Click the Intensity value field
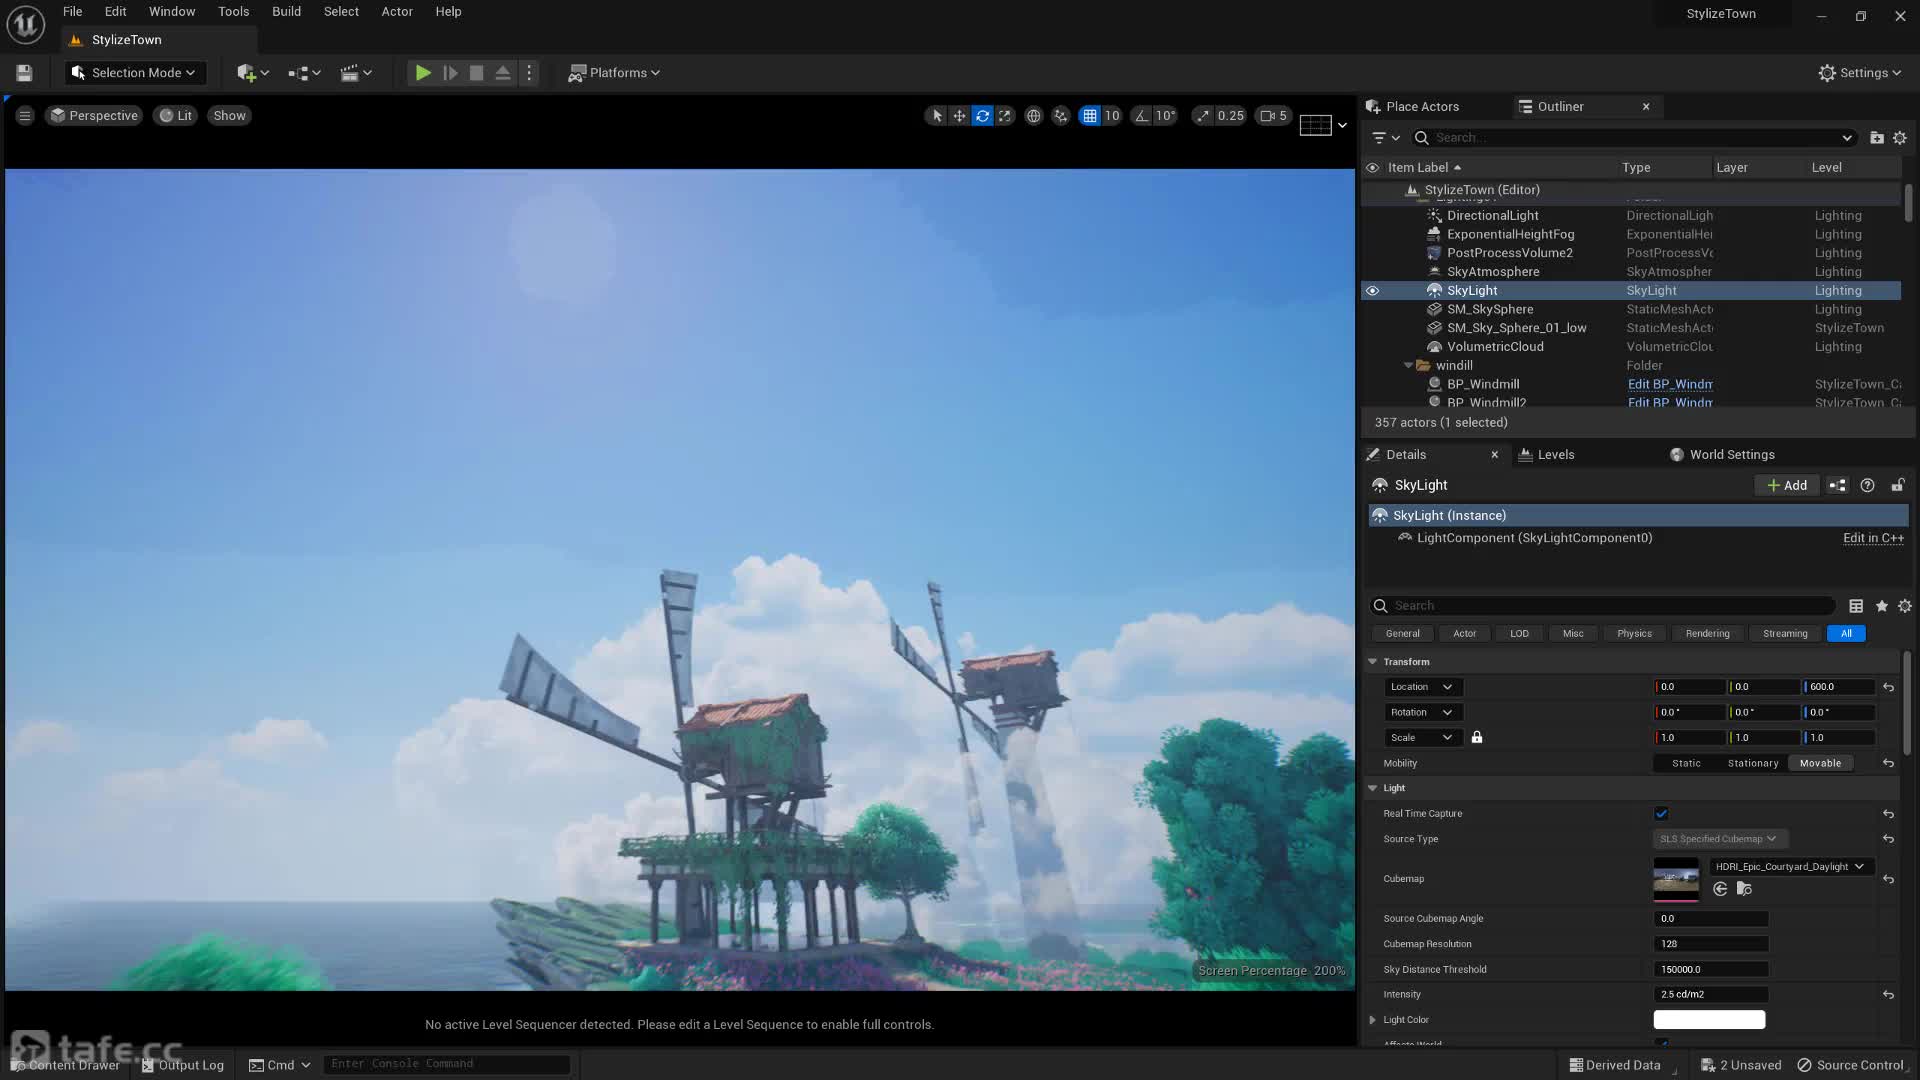Screen dimensions: 1920x1080 click(x=1711, y=995)
